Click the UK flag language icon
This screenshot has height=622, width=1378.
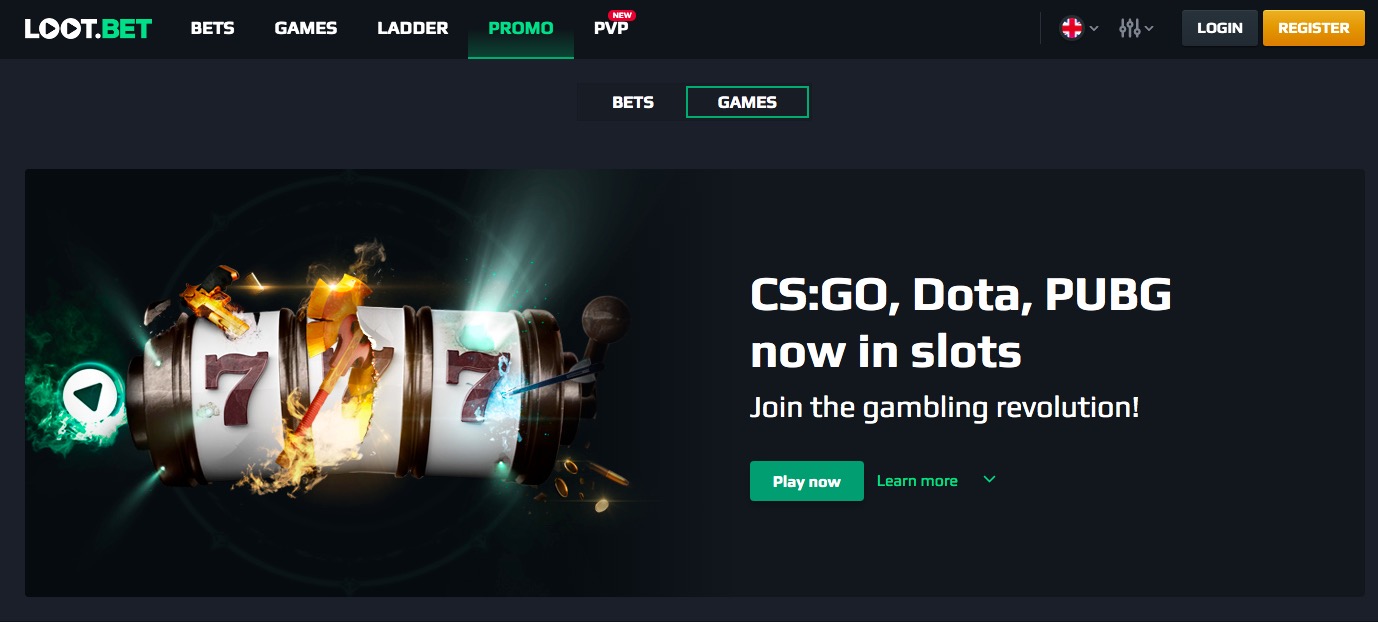tap(1072, 28)
